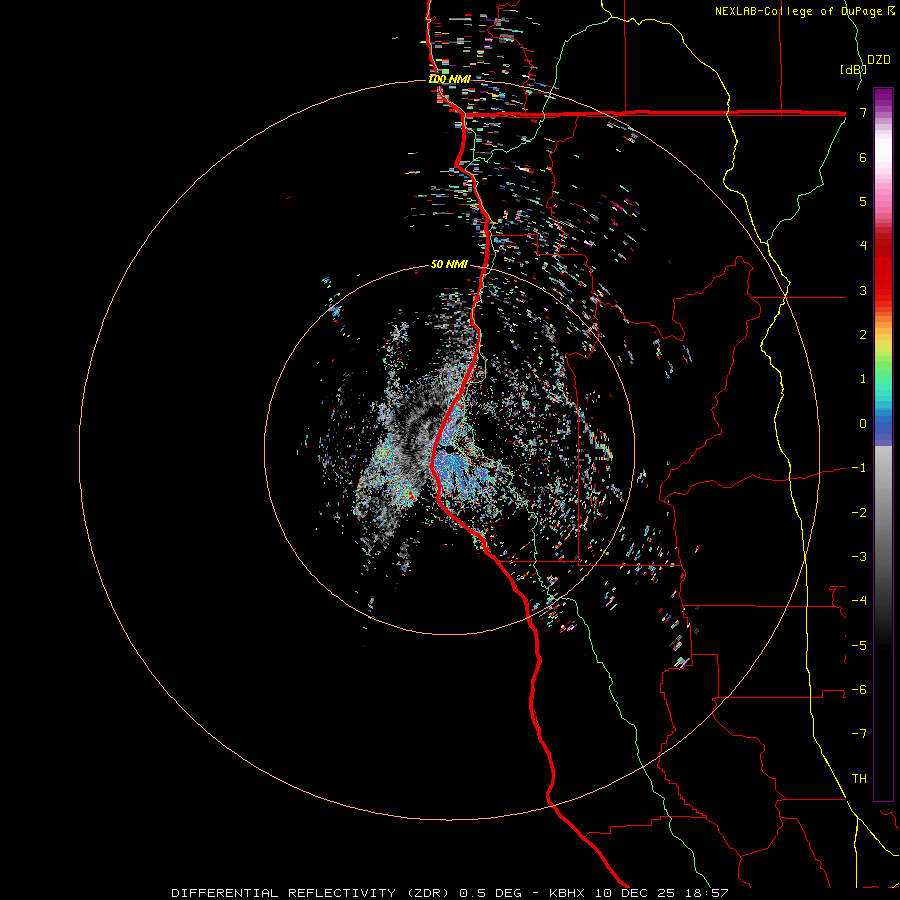Click the 100 NMI range ring label
The image size is (900, 900).
(x=449, y=79)
